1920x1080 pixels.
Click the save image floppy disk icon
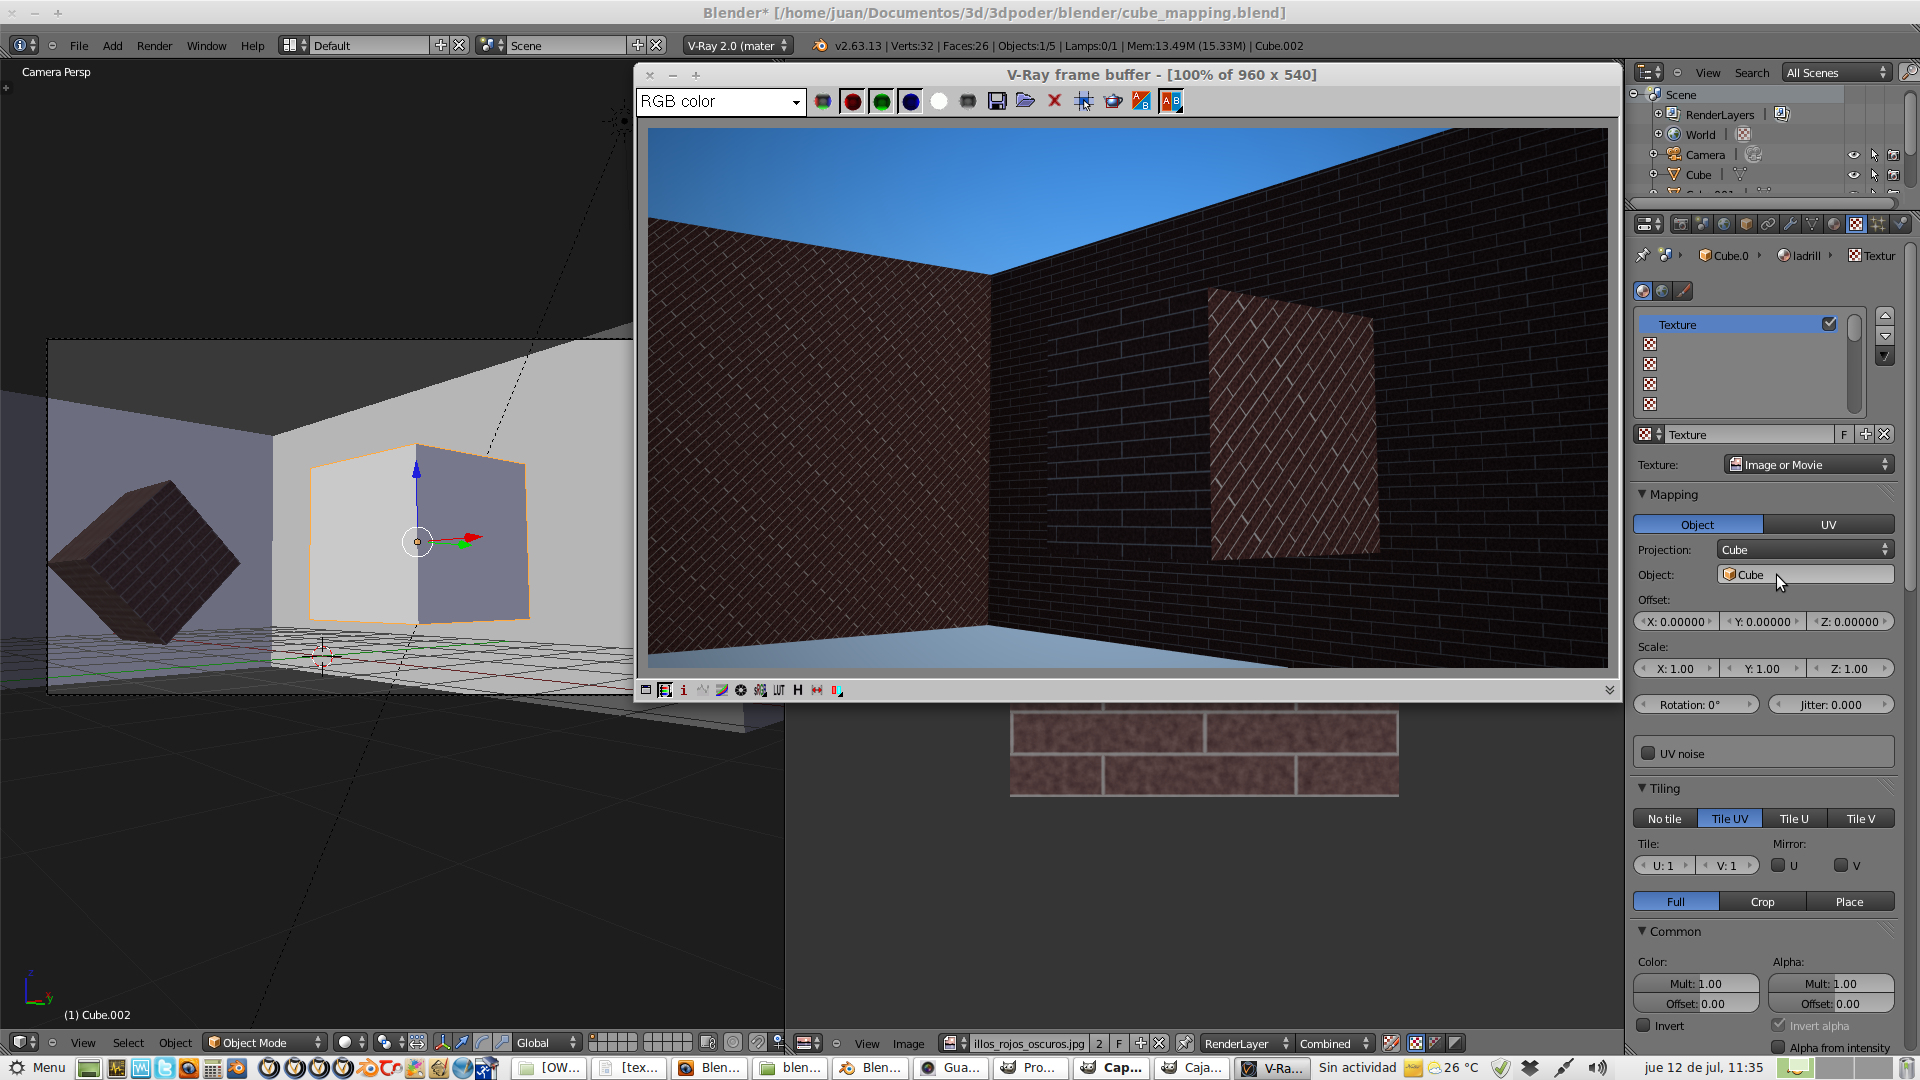pos(997,101)
